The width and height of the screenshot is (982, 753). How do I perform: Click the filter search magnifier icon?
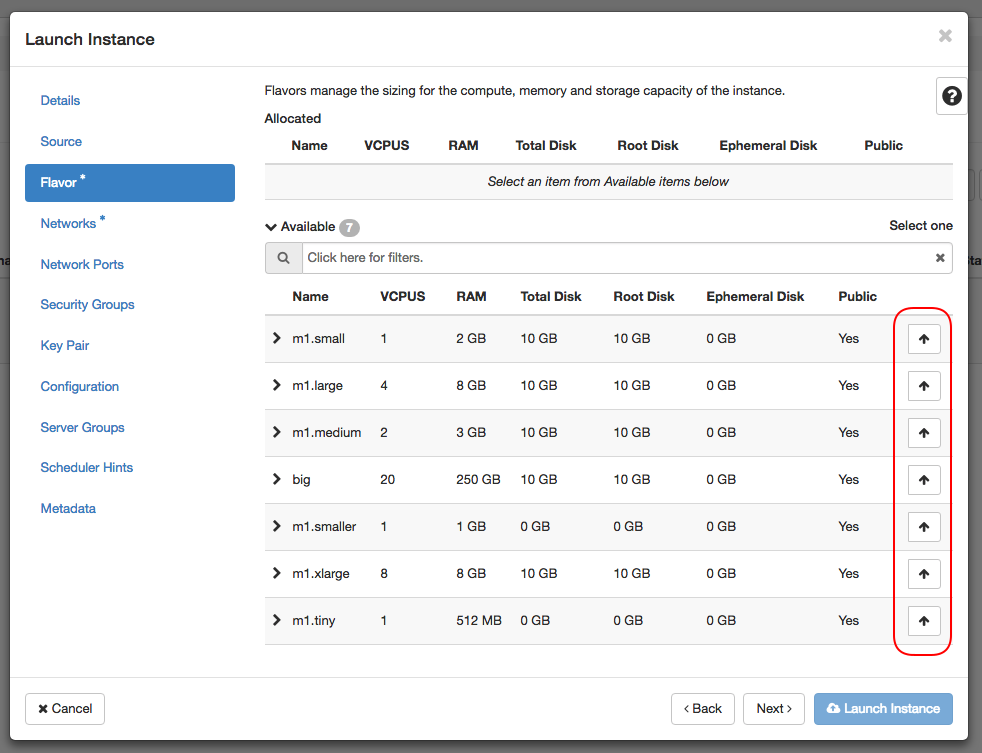pos(284,258)
